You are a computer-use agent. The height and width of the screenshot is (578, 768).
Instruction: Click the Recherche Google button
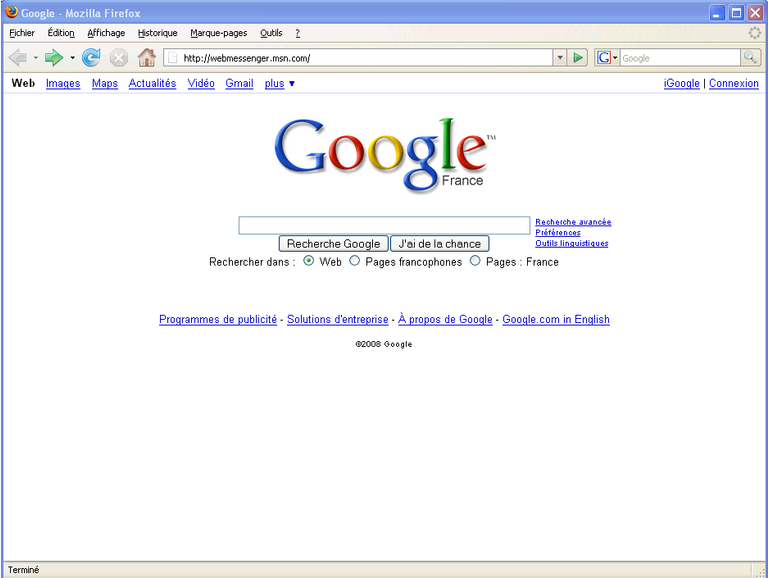point(334,243)
